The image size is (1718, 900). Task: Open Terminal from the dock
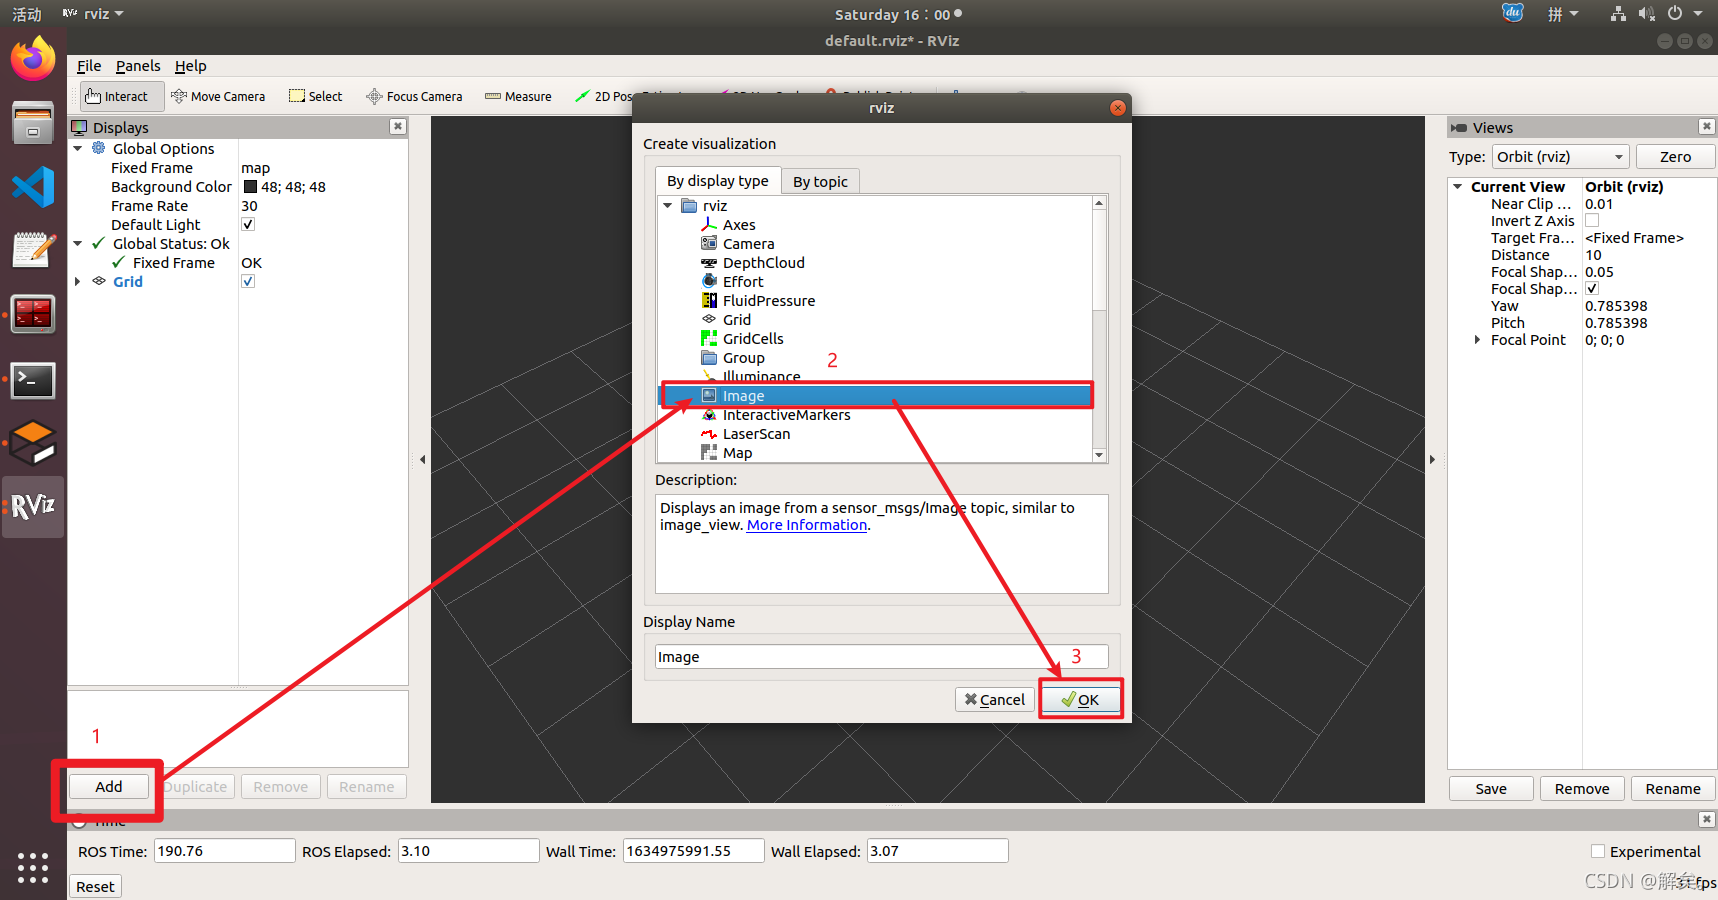(x=33, y=380)
